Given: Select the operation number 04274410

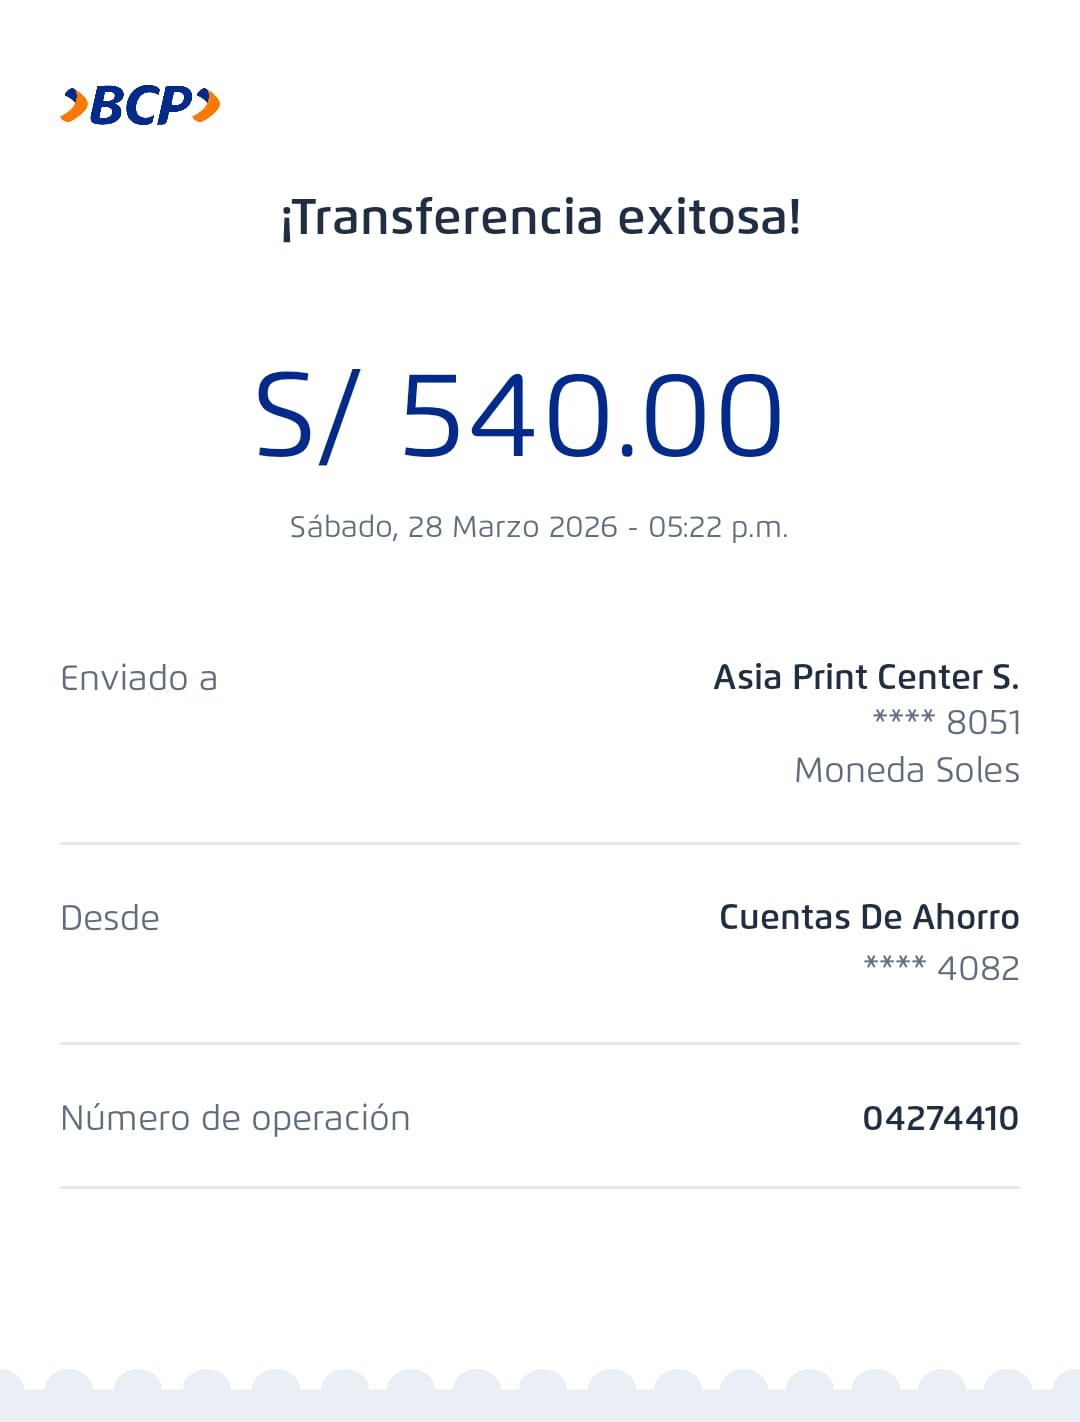Looking at the screenshot, I should click(940, 1118).
